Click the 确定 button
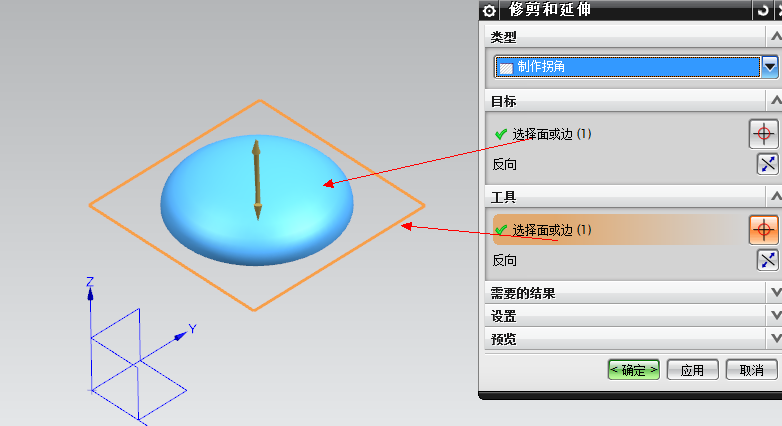This screenshot has width=782, height=426. [633, 370]
